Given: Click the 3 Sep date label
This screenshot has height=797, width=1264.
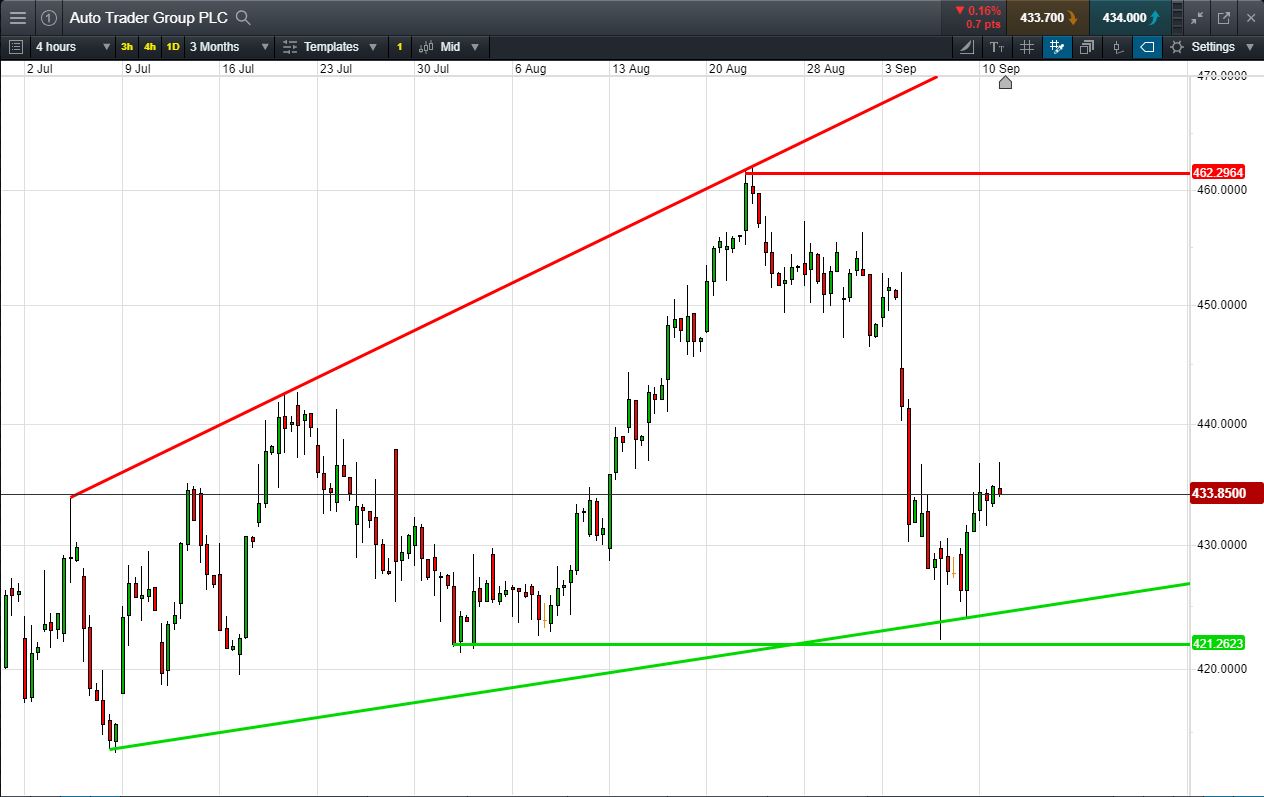Looking at the screenshot, I should 901,68.
